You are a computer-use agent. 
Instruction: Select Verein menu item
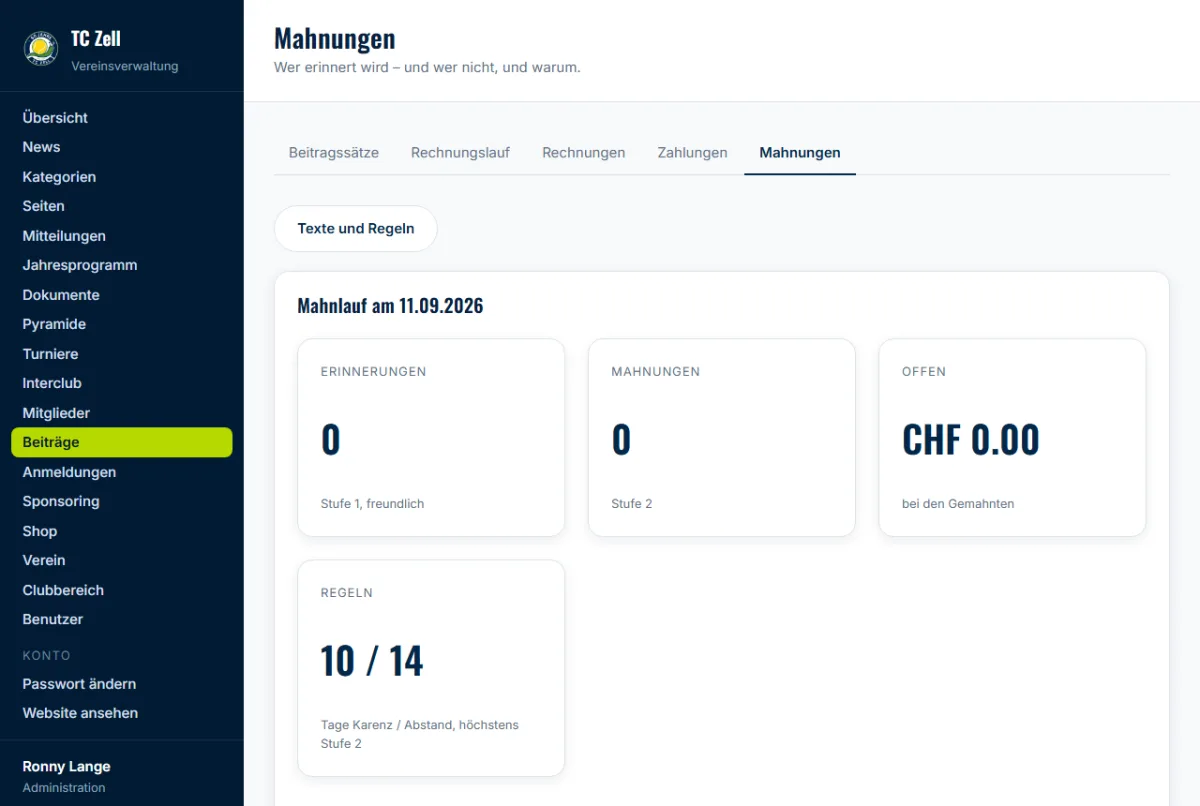click(x=121, y=560)
